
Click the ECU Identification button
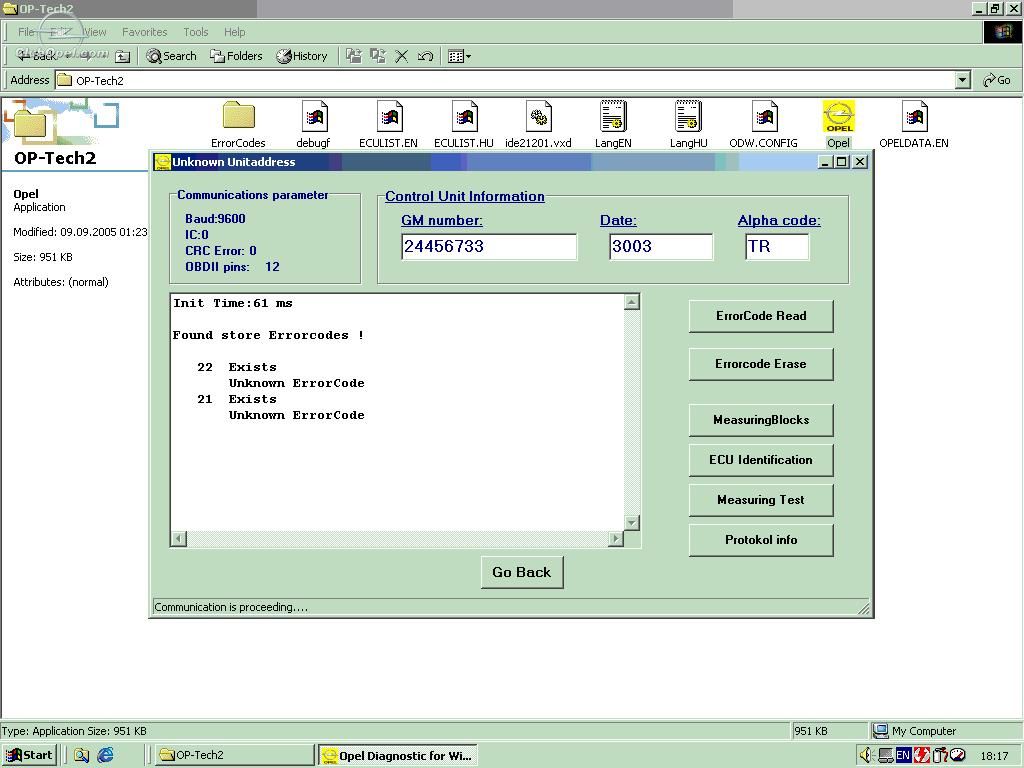pos(761,460)
